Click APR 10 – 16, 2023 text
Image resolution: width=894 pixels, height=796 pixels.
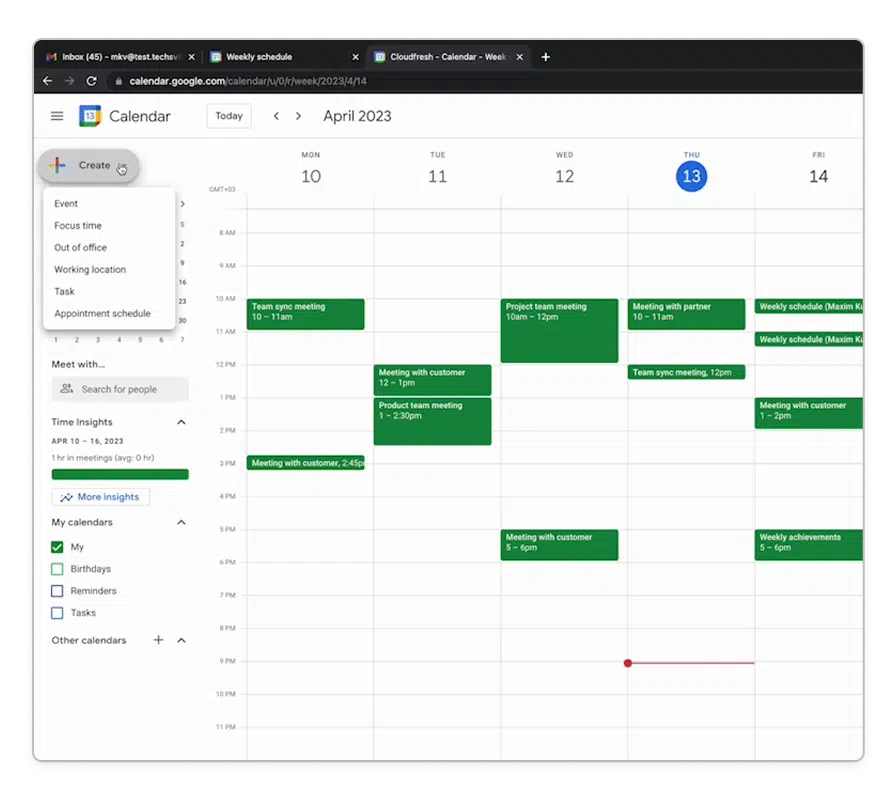(87, 441)
